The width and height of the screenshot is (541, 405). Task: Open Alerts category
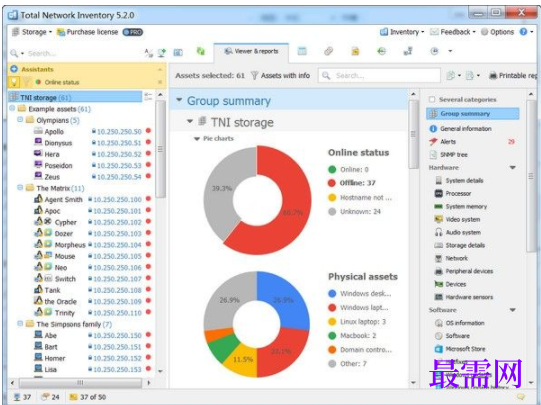point(448,141)
